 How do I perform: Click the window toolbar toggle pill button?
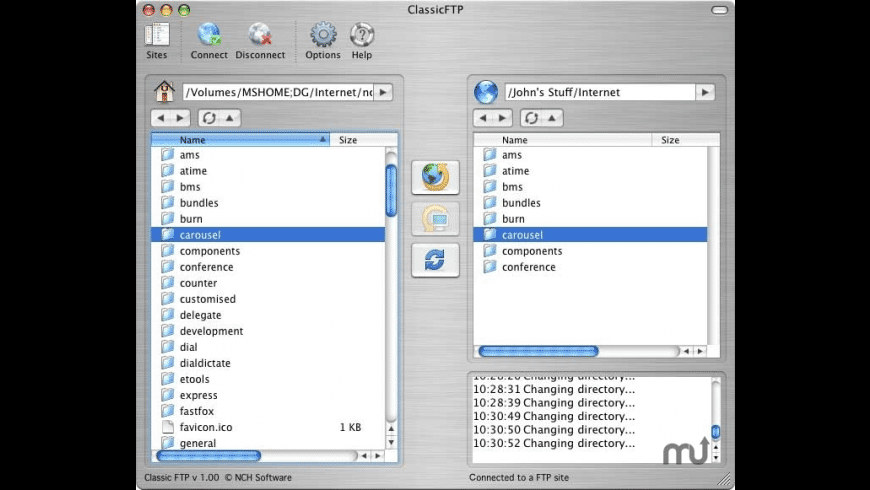tap(720, 10)
